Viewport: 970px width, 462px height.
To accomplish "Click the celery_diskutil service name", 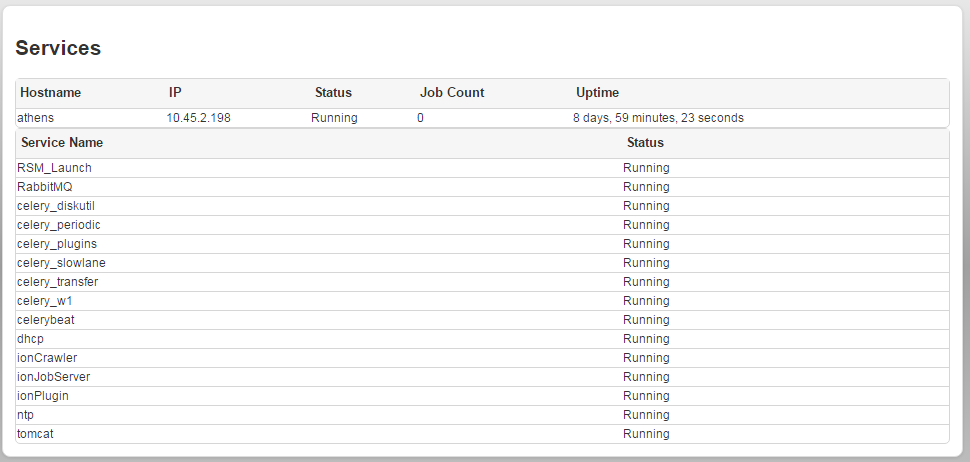I will [x=56, y=206].
